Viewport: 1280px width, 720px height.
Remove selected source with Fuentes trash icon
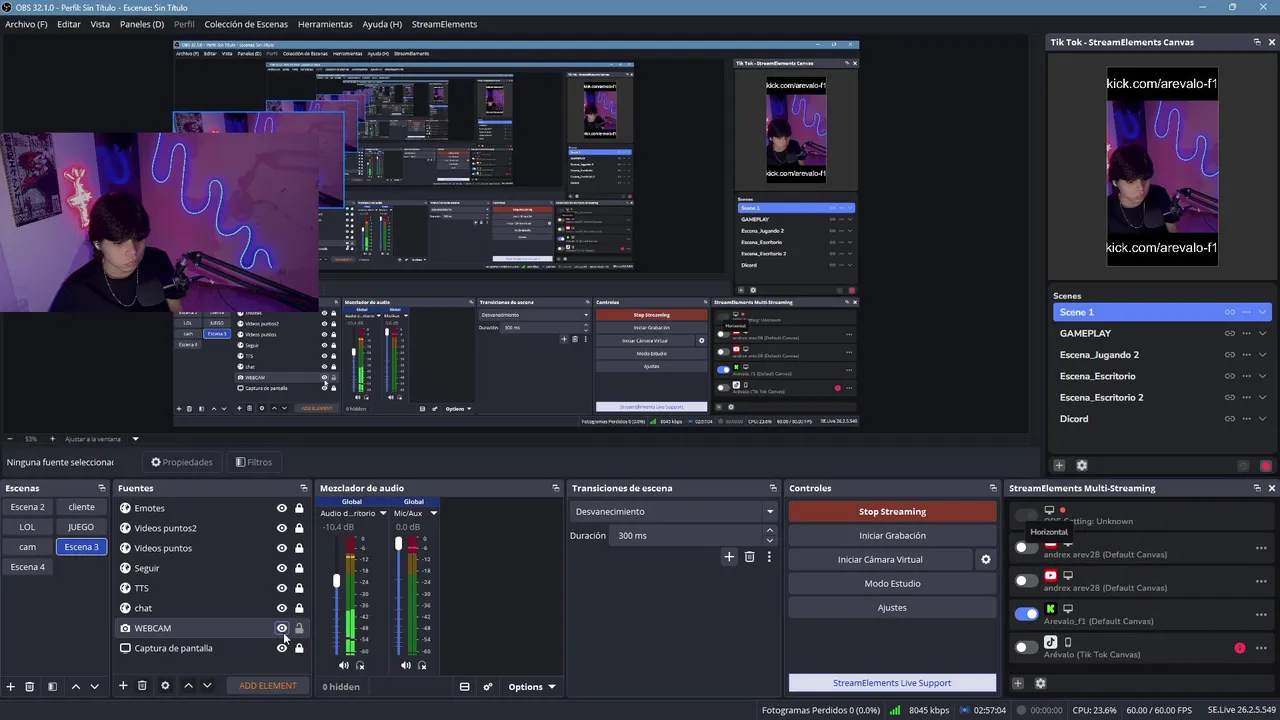click(x=142, y=686)
